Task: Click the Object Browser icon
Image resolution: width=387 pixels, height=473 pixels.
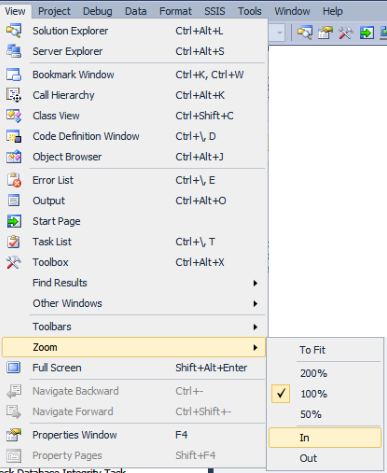Action: [x=14, y=157]
